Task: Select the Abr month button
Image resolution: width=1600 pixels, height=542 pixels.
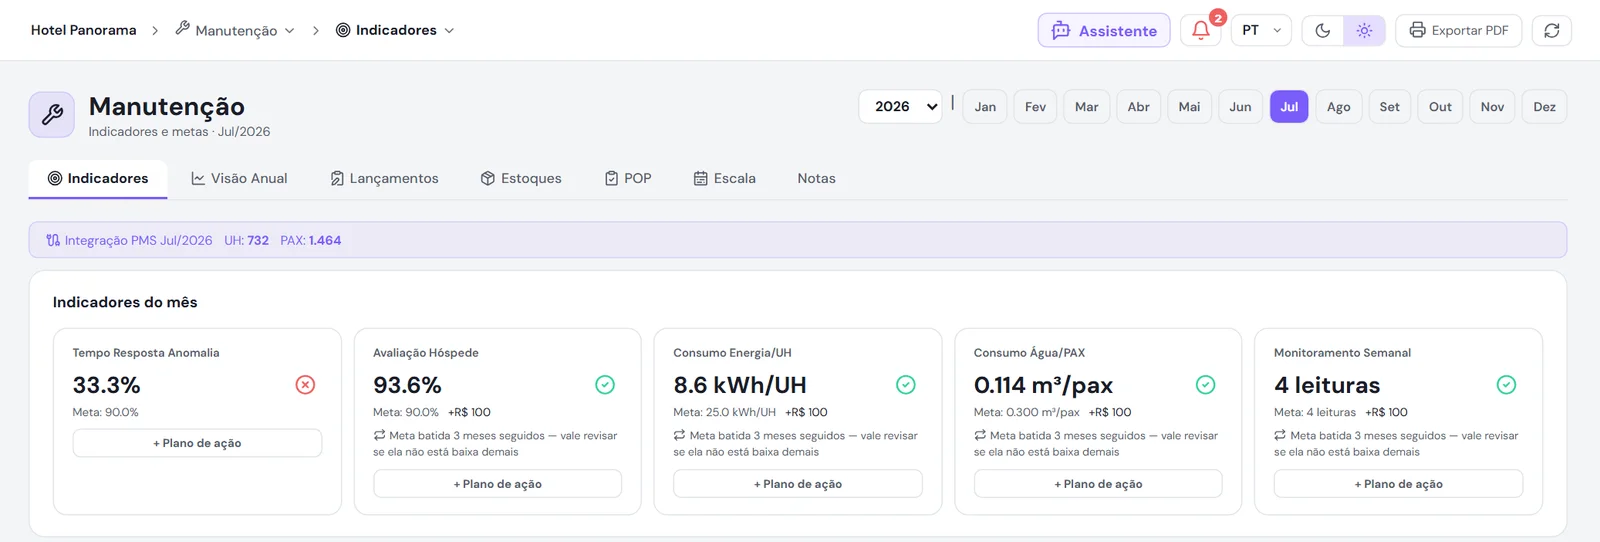Action: [1138, 107]
